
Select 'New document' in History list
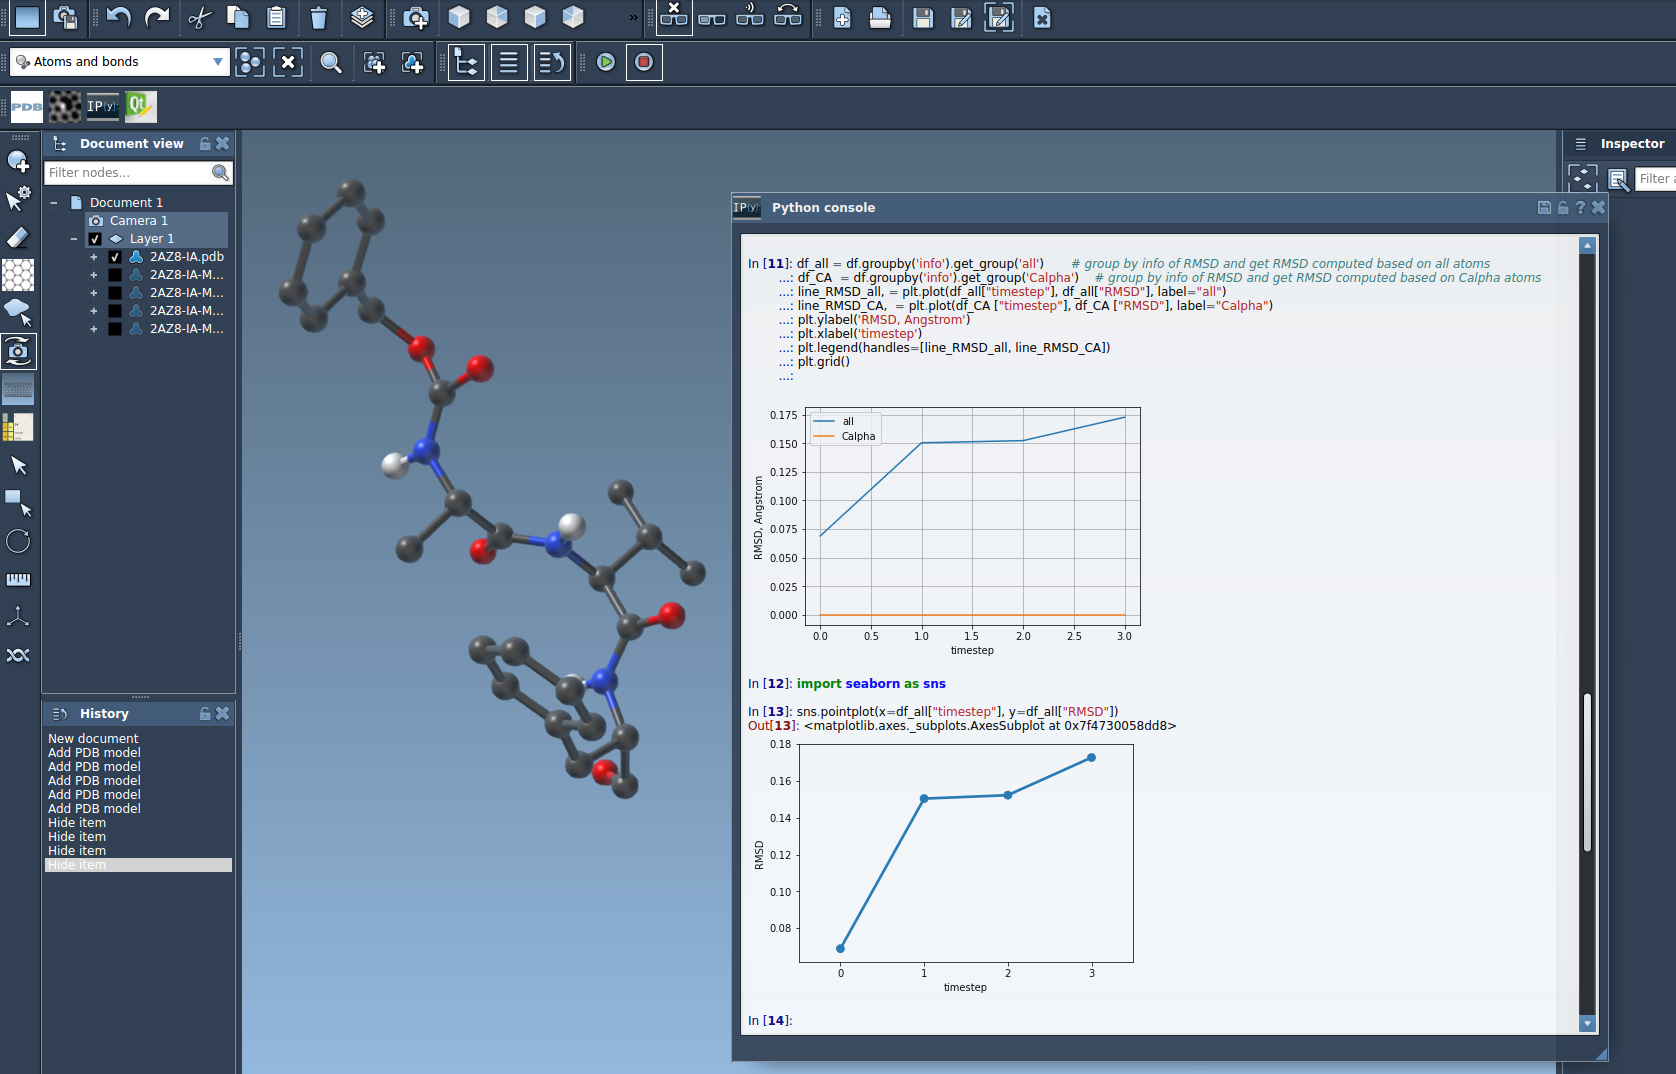coord(93,739)
